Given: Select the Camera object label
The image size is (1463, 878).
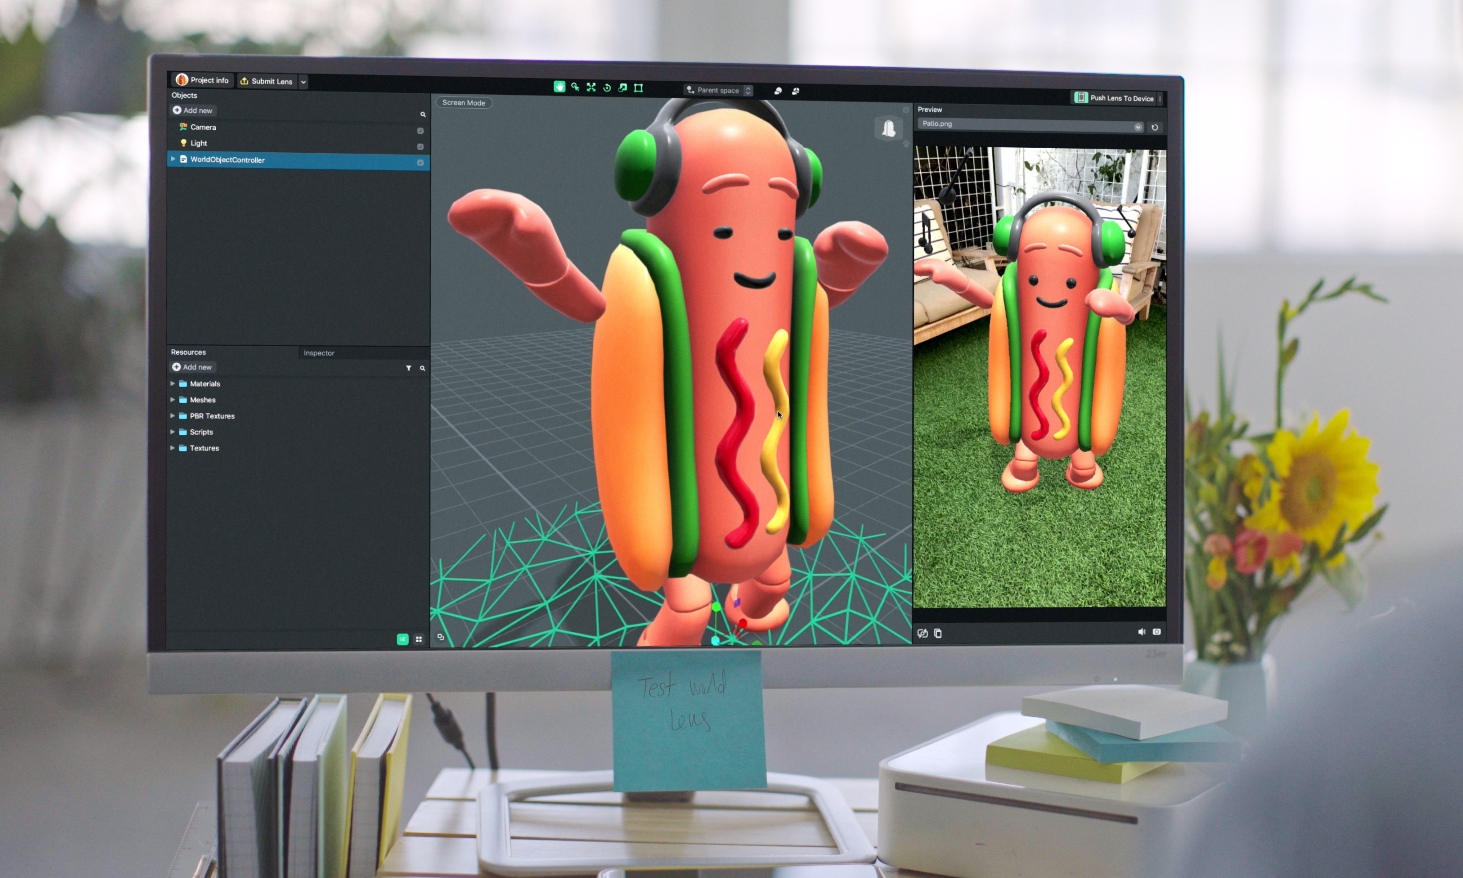Looking at the screenshot, I should 203,127.
